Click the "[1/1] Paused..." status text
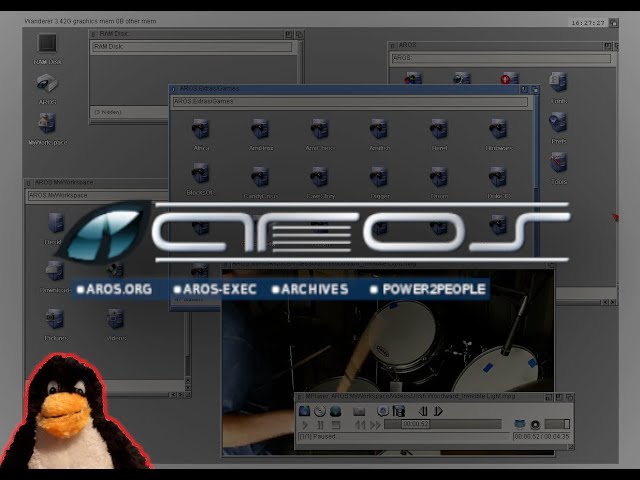The width and height of the screenshot is (640, 480). (x=318, y=436)
